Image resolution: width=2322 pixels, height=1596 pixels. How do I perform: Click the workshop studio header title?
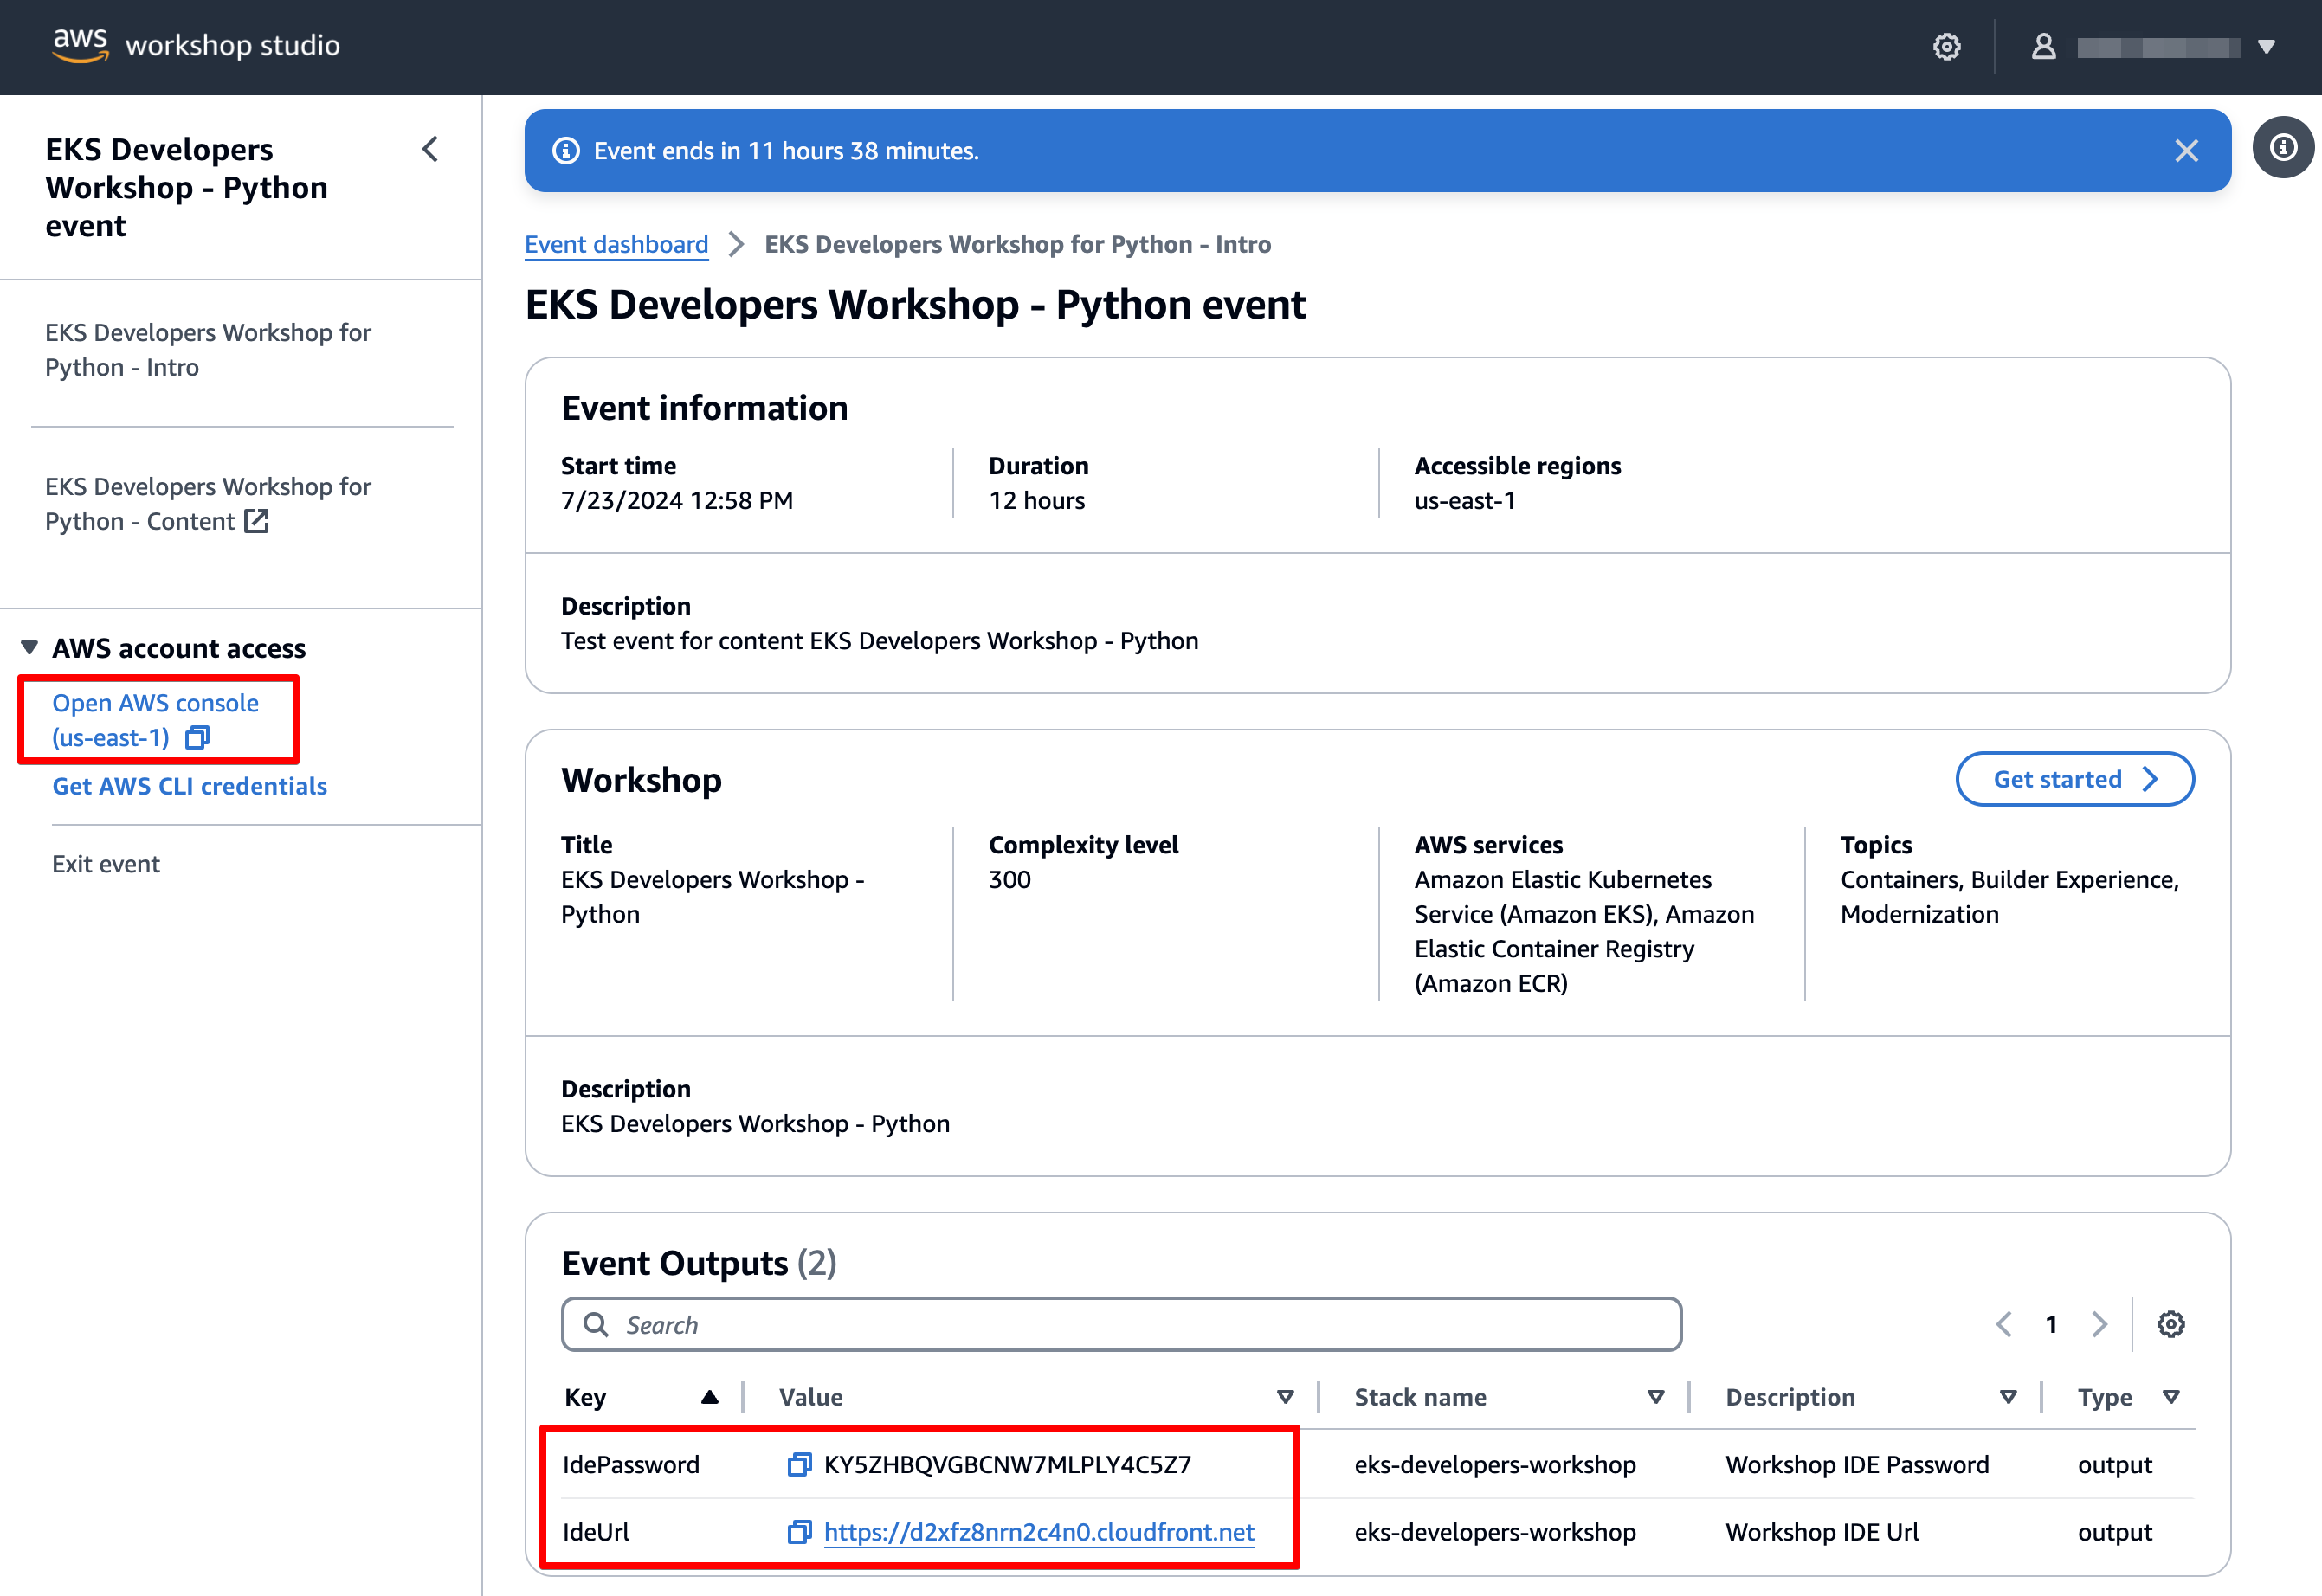coord(233,45)
